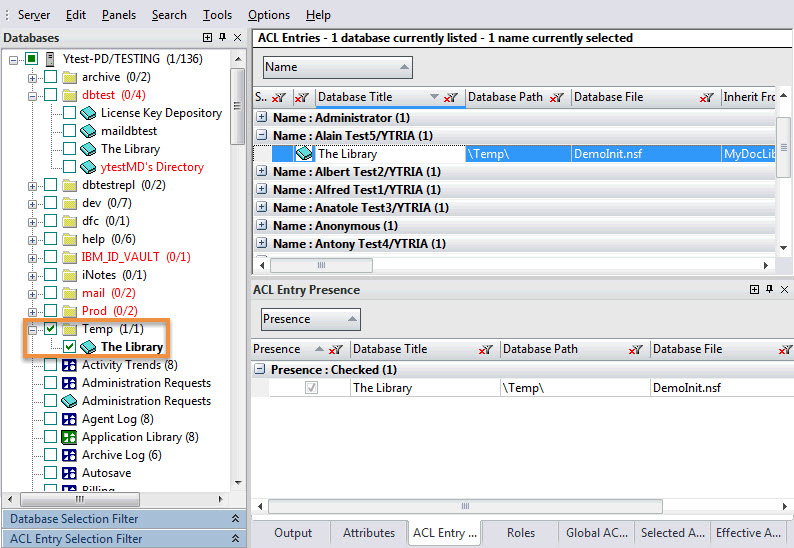Click the Application Library database icon
This screenshot has width=794, height=548.
coord(70,437)
